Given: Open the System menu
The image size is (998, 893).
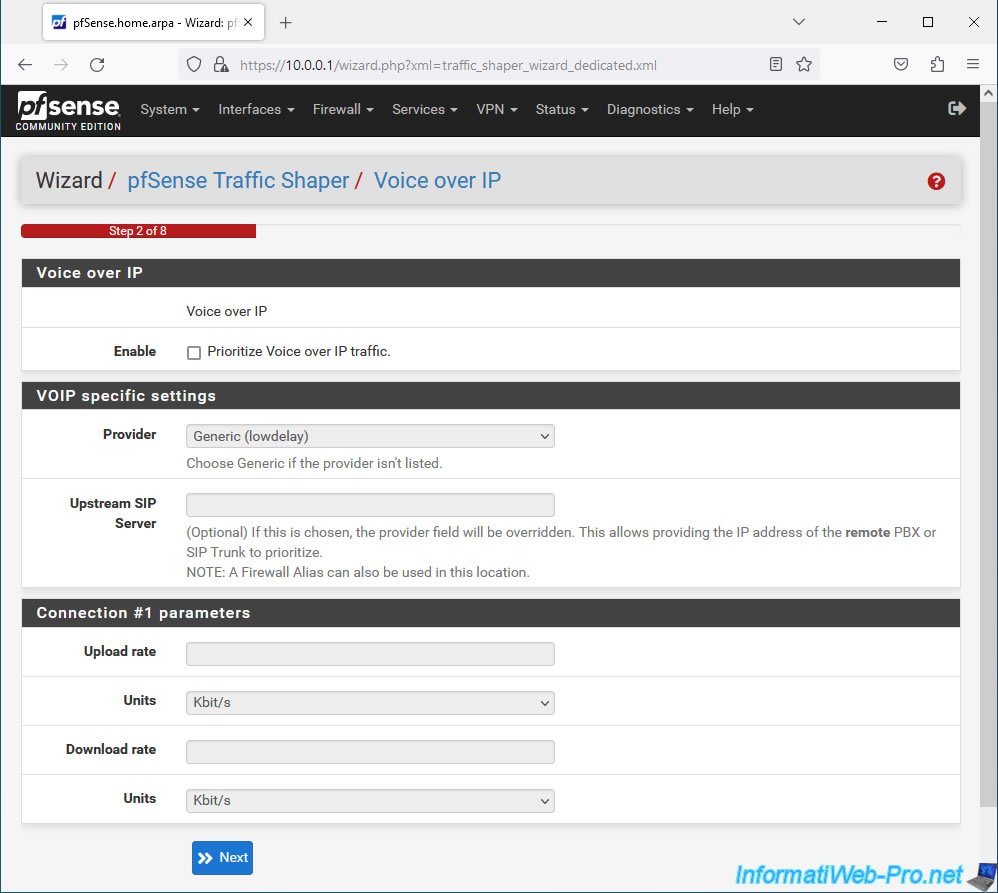Looking at the screenshot, I should [x=170, y=109].
